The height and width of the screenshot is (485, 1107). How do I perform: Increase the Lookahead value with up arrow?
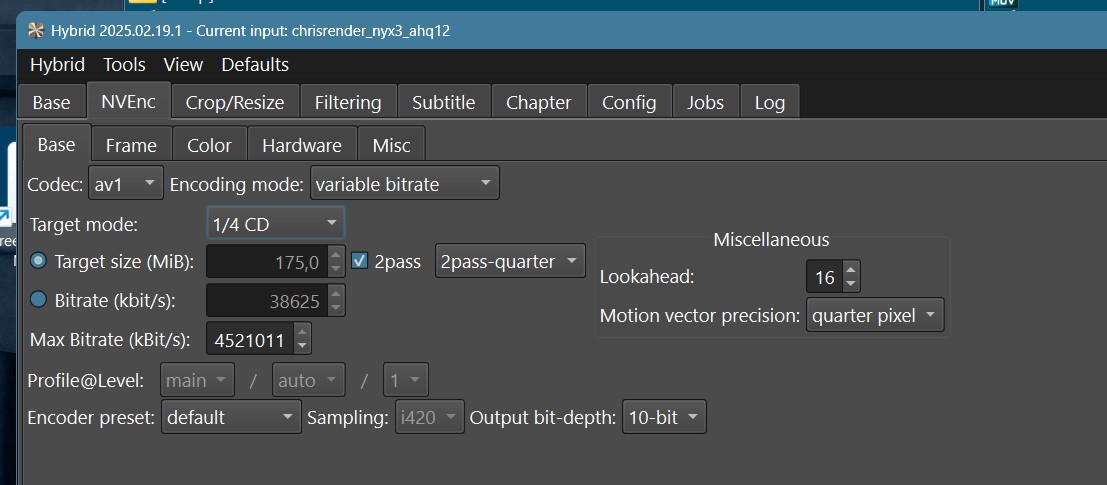tap(851, 270)
